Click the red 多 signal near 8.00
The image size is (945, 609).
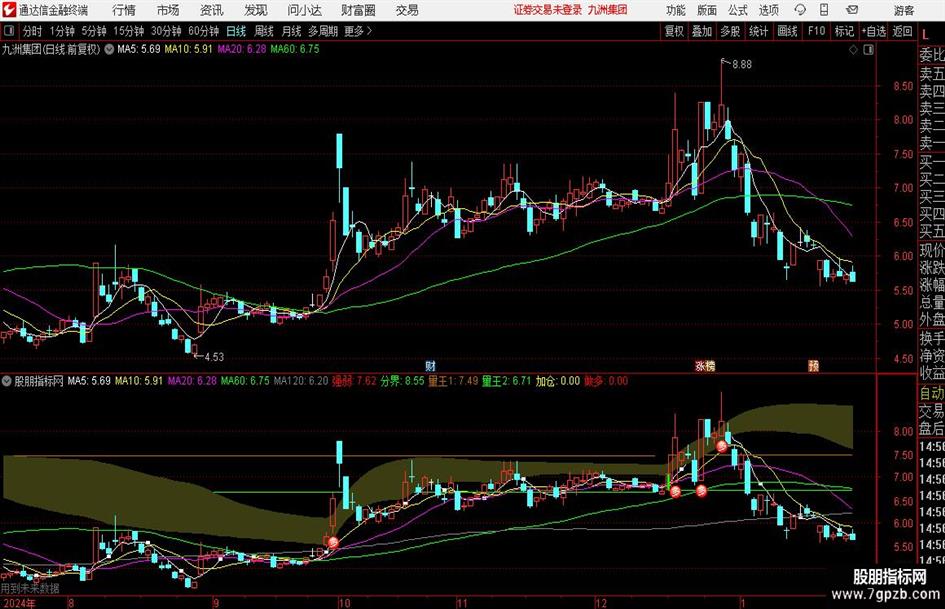click(722, 446)
